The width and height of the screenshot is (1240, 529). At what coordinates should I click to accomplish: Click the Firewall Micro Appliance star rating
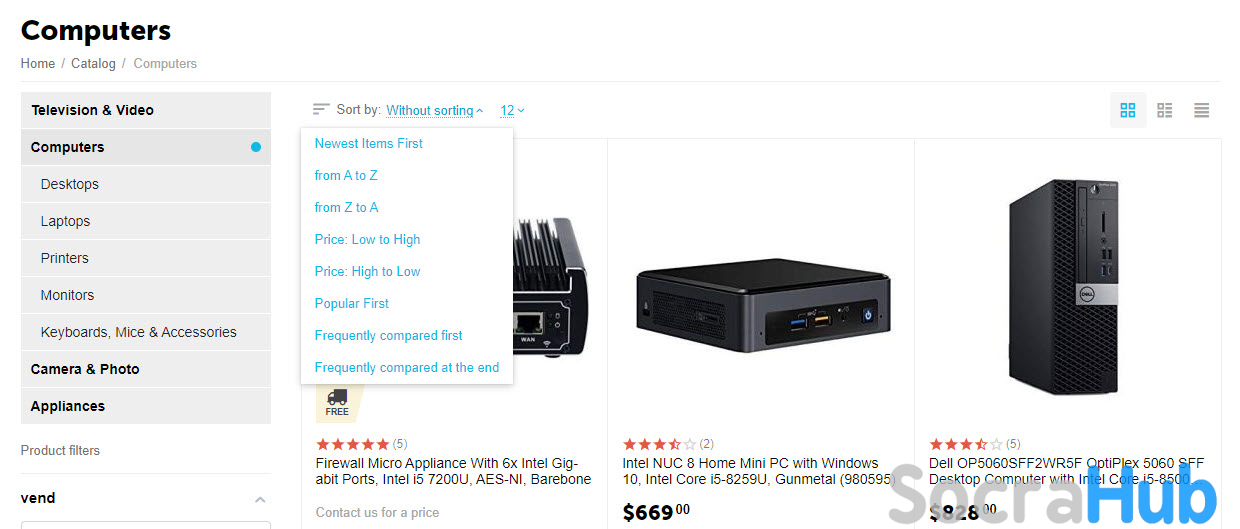coord(352,444)
